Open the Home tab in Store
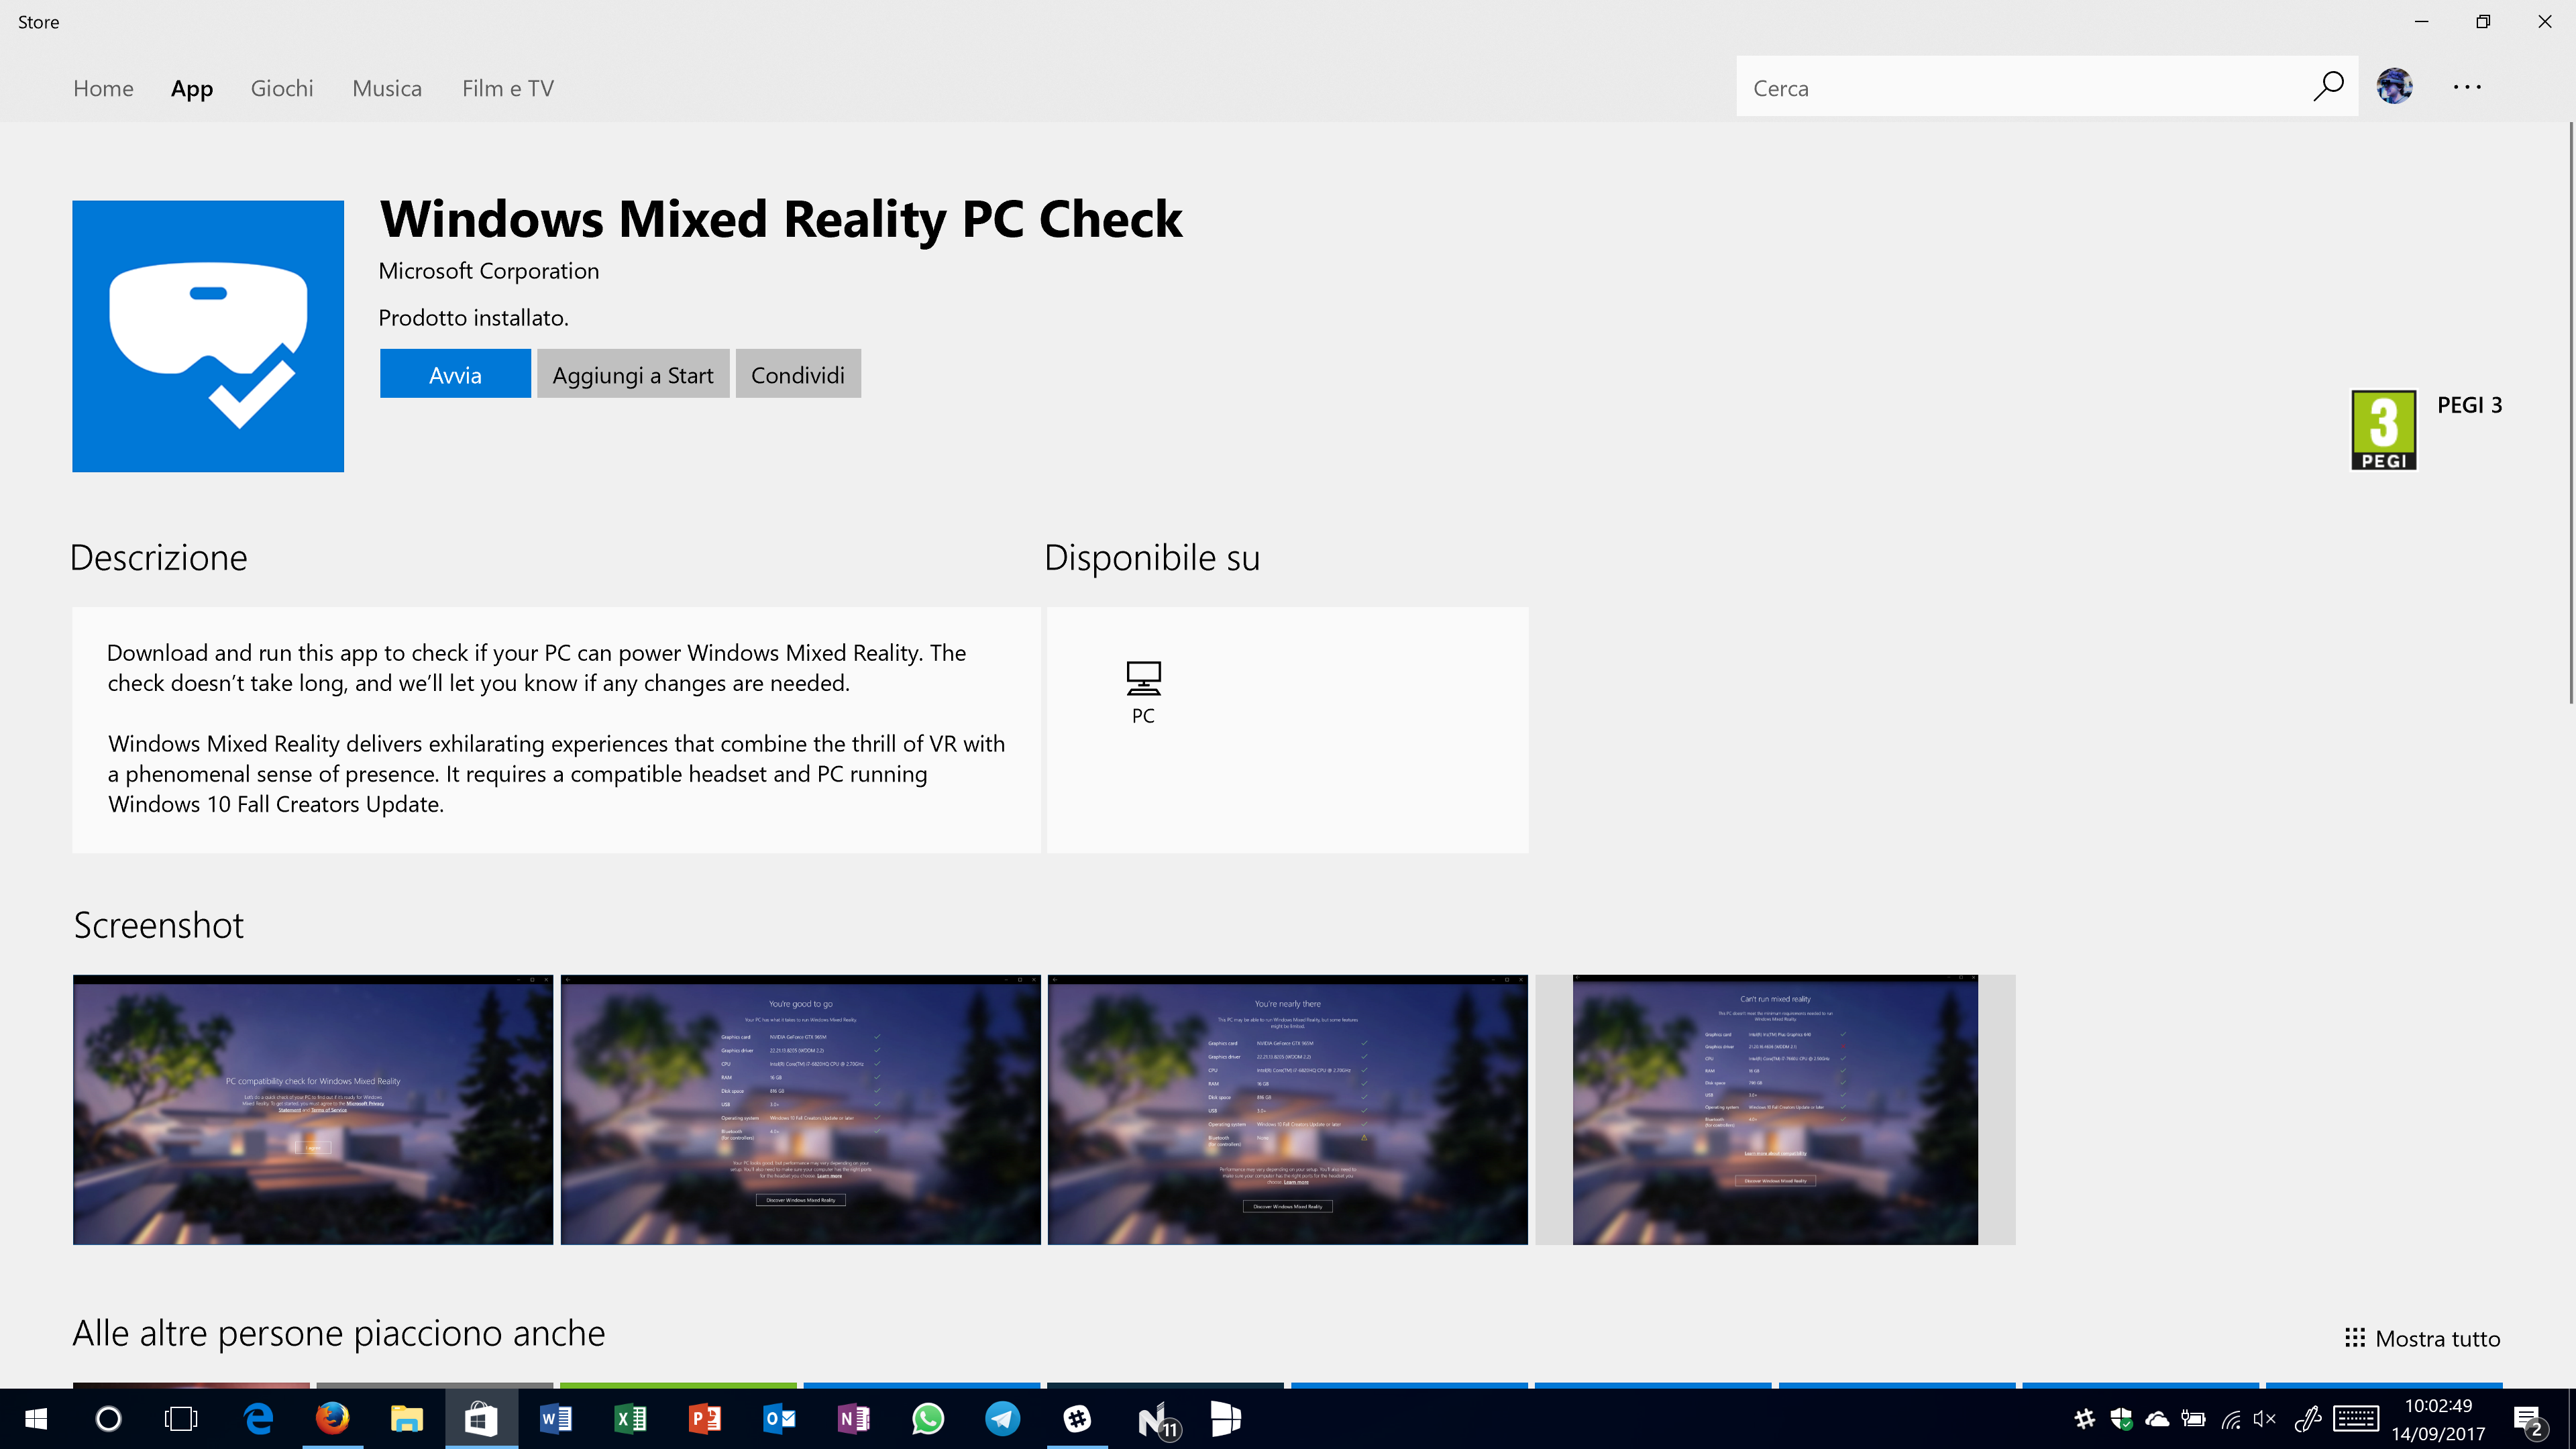Image resolution: width=2576 pixels, height=1449 pixels. [x=103, y=88]
